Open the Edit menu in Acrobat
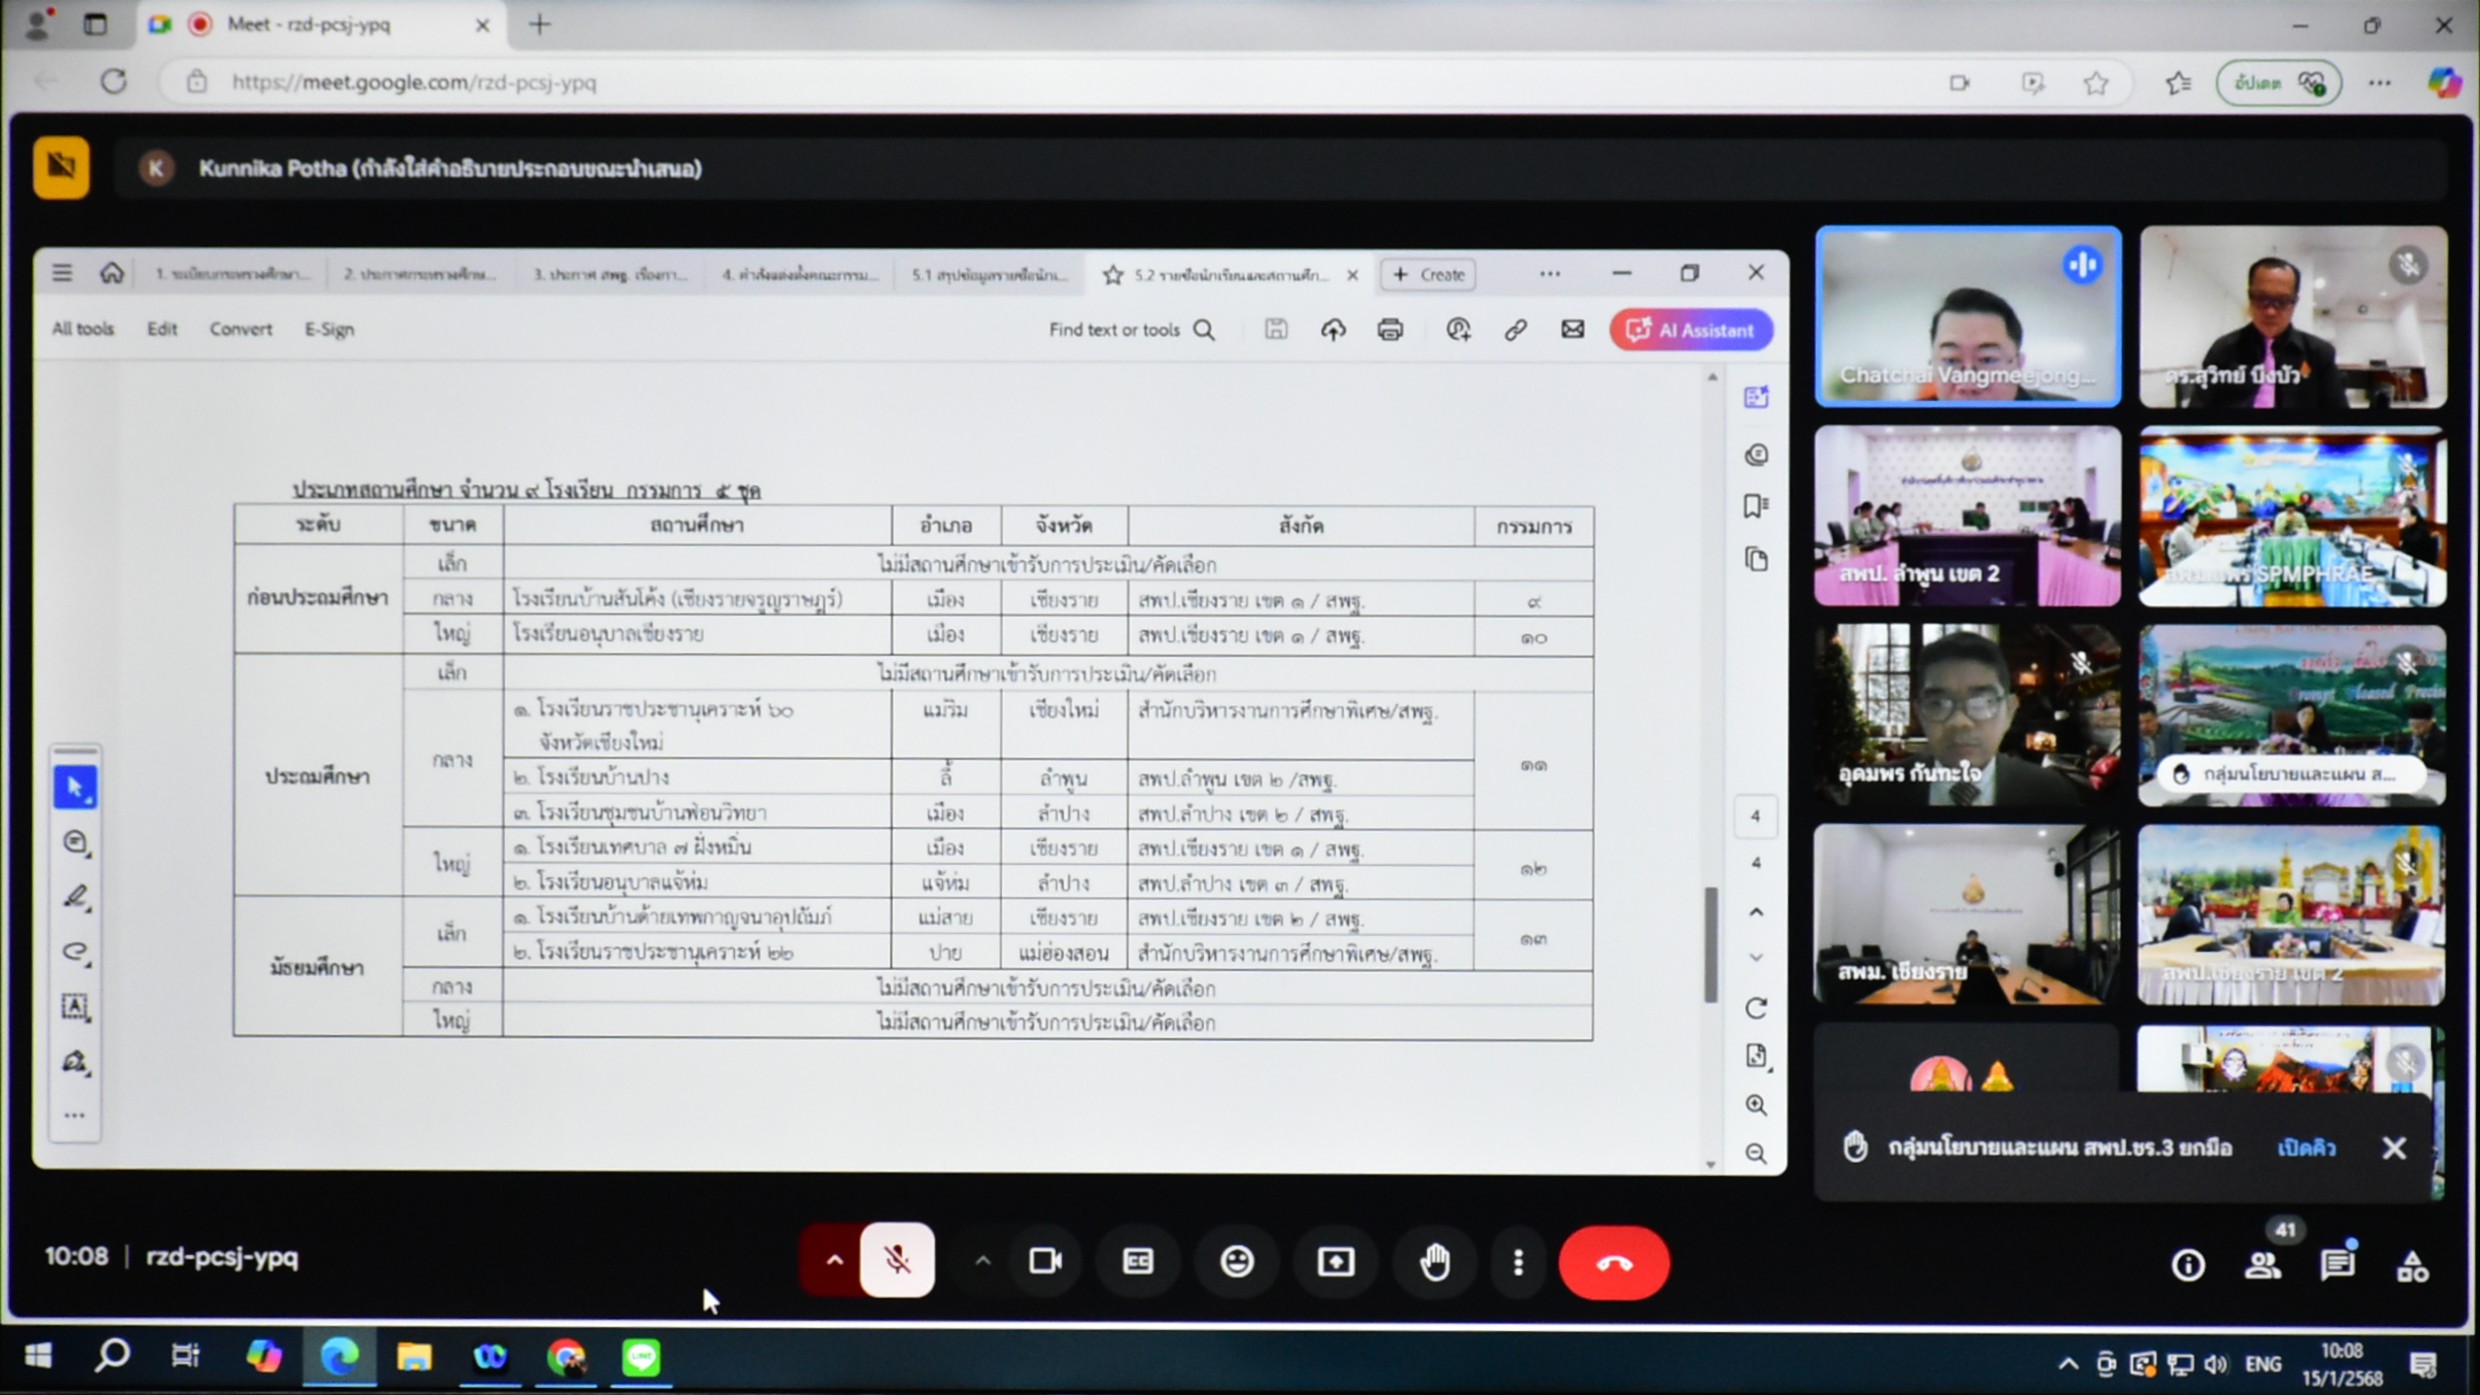 pyautogui.click(x=162, y=329)
